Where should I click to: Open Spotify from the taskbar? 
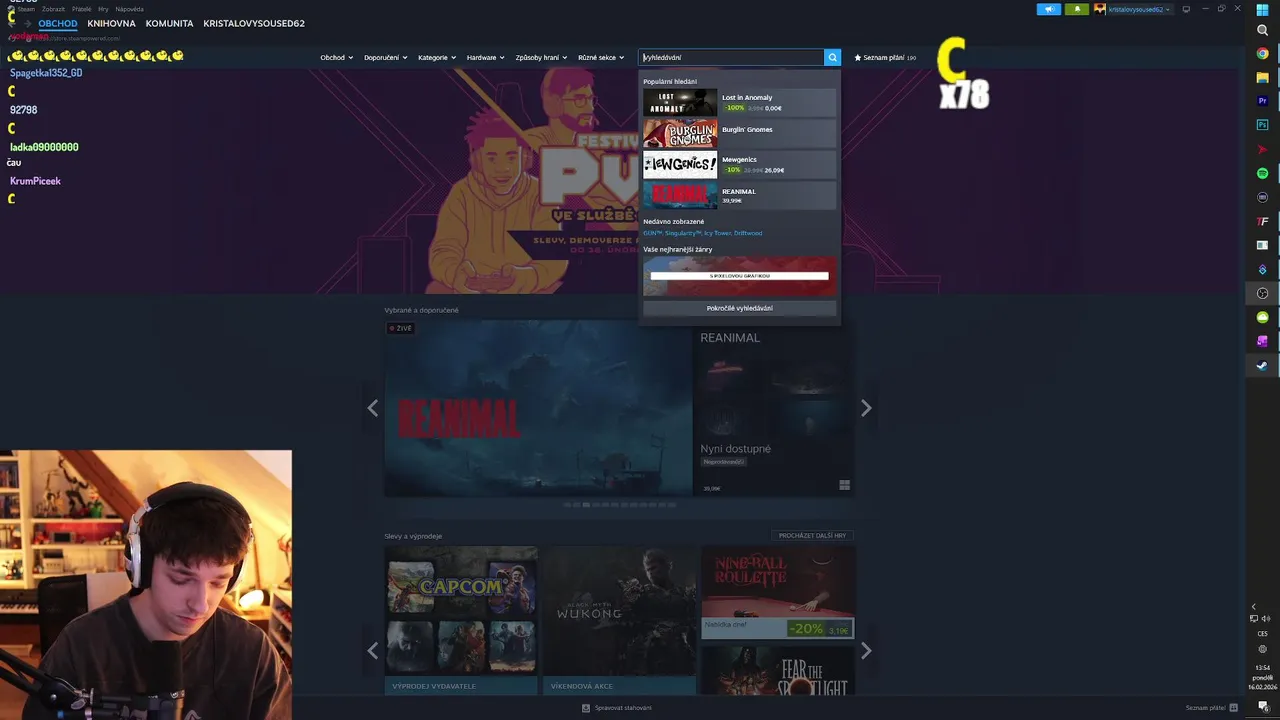[1262, 173]
